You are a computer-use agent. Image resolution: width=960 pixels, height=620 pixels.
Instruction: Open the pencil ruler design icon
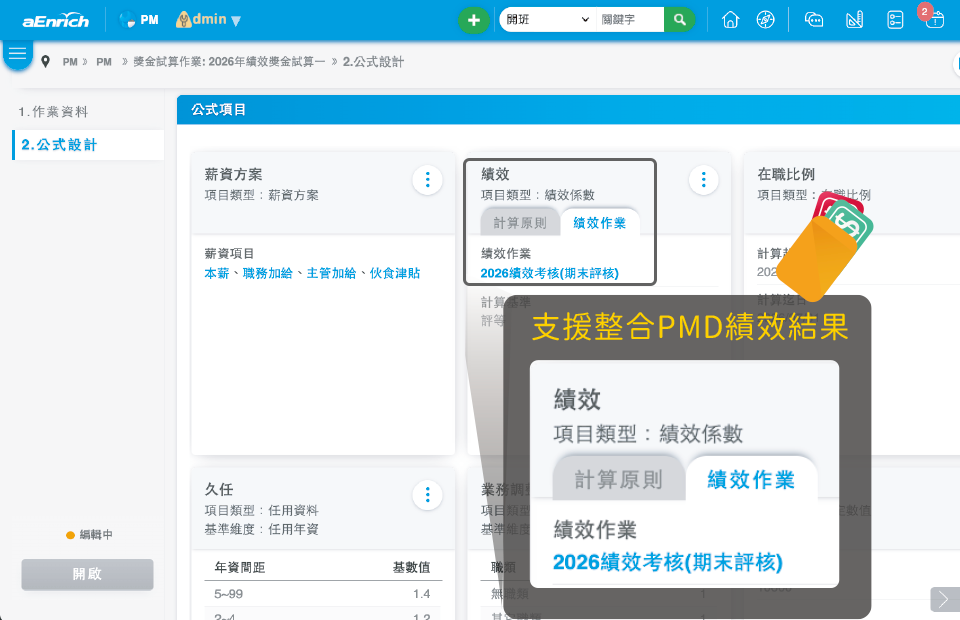click(855, 20)
